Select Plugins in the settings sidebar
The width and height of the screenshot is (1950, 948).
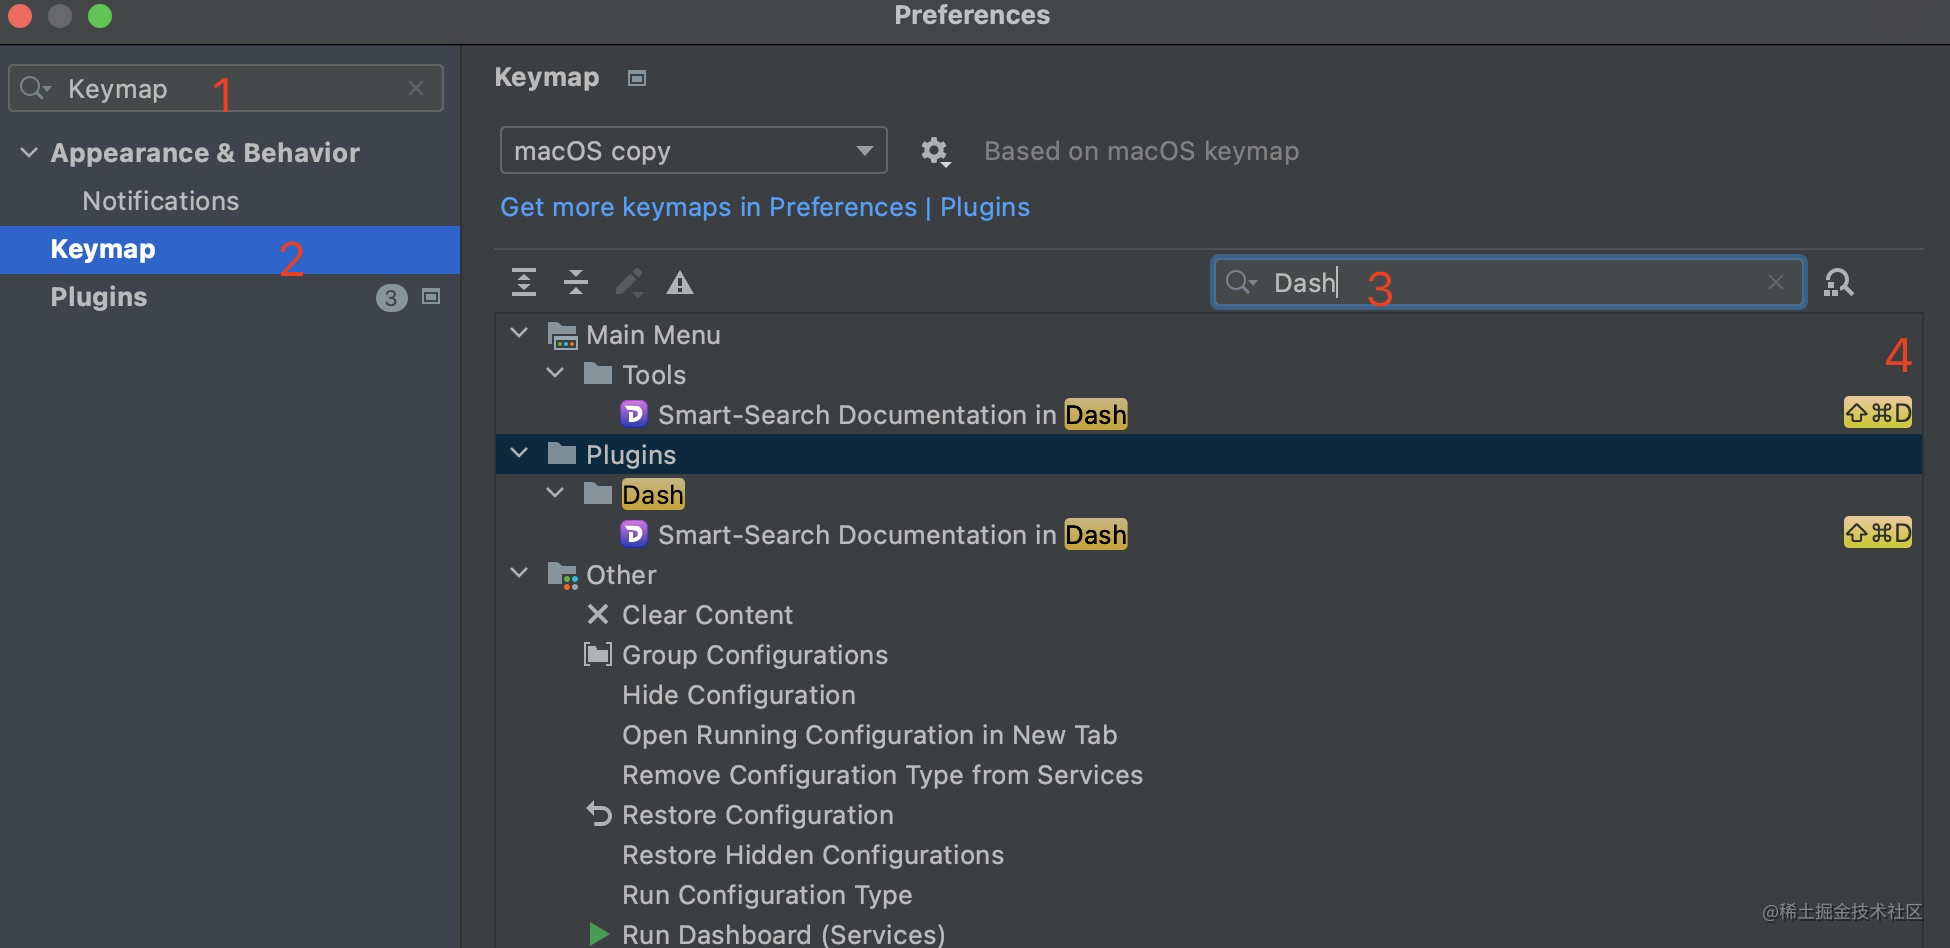coord(99,297)
